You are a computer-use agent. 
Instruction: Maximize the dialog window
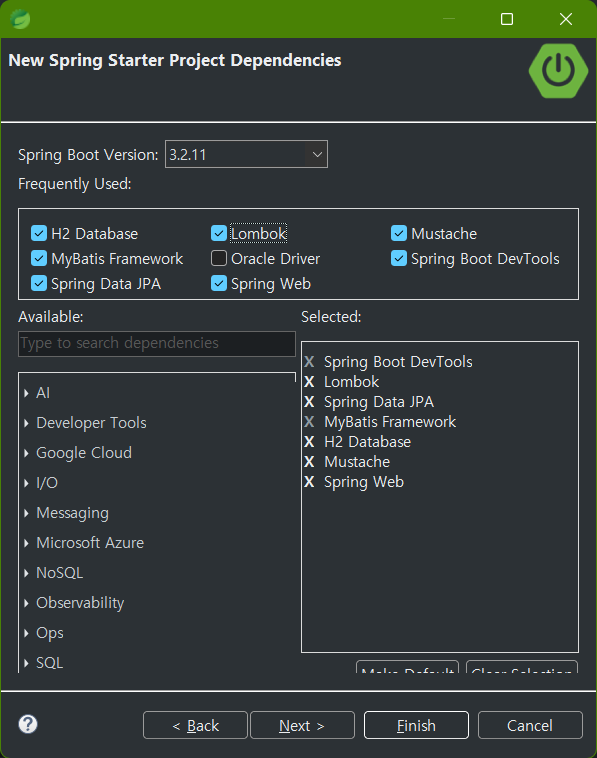point(507,19)
